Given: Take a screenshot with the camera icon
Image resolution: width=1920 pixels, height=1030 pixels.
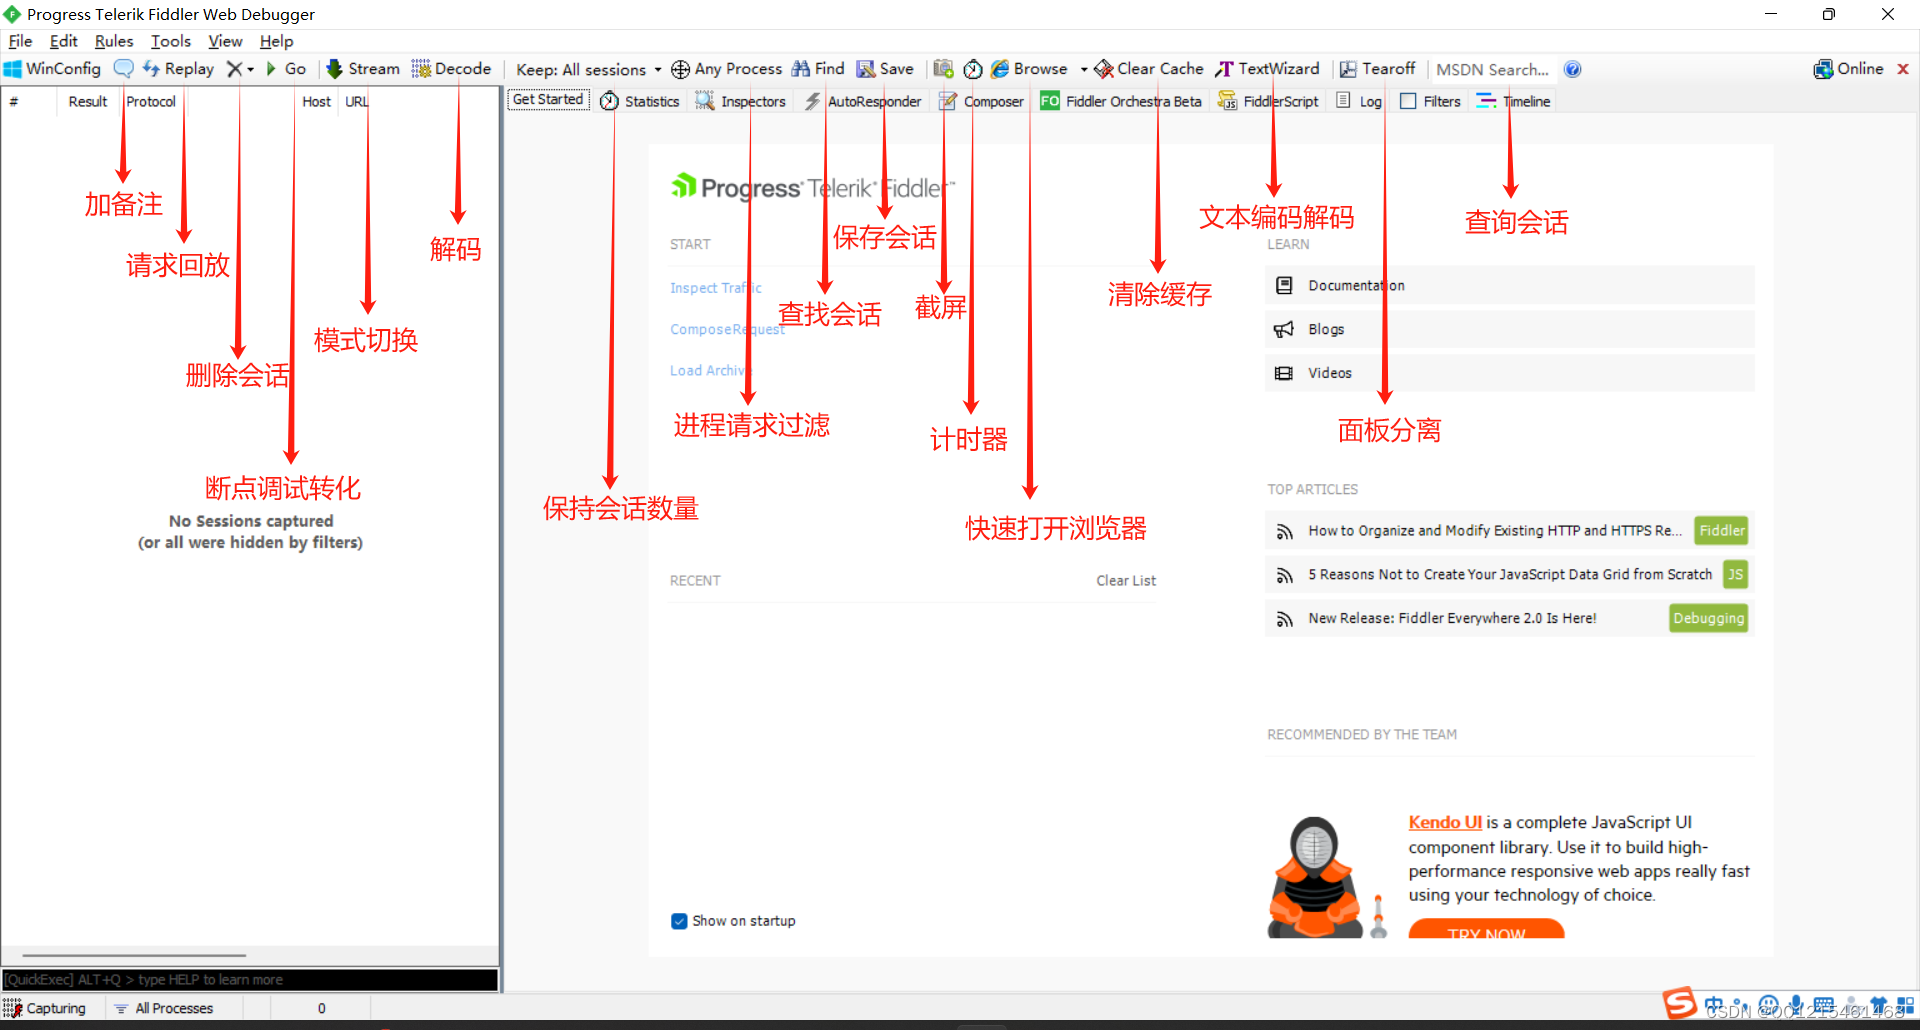Looking at the screenshot, I should coord(943,69).
